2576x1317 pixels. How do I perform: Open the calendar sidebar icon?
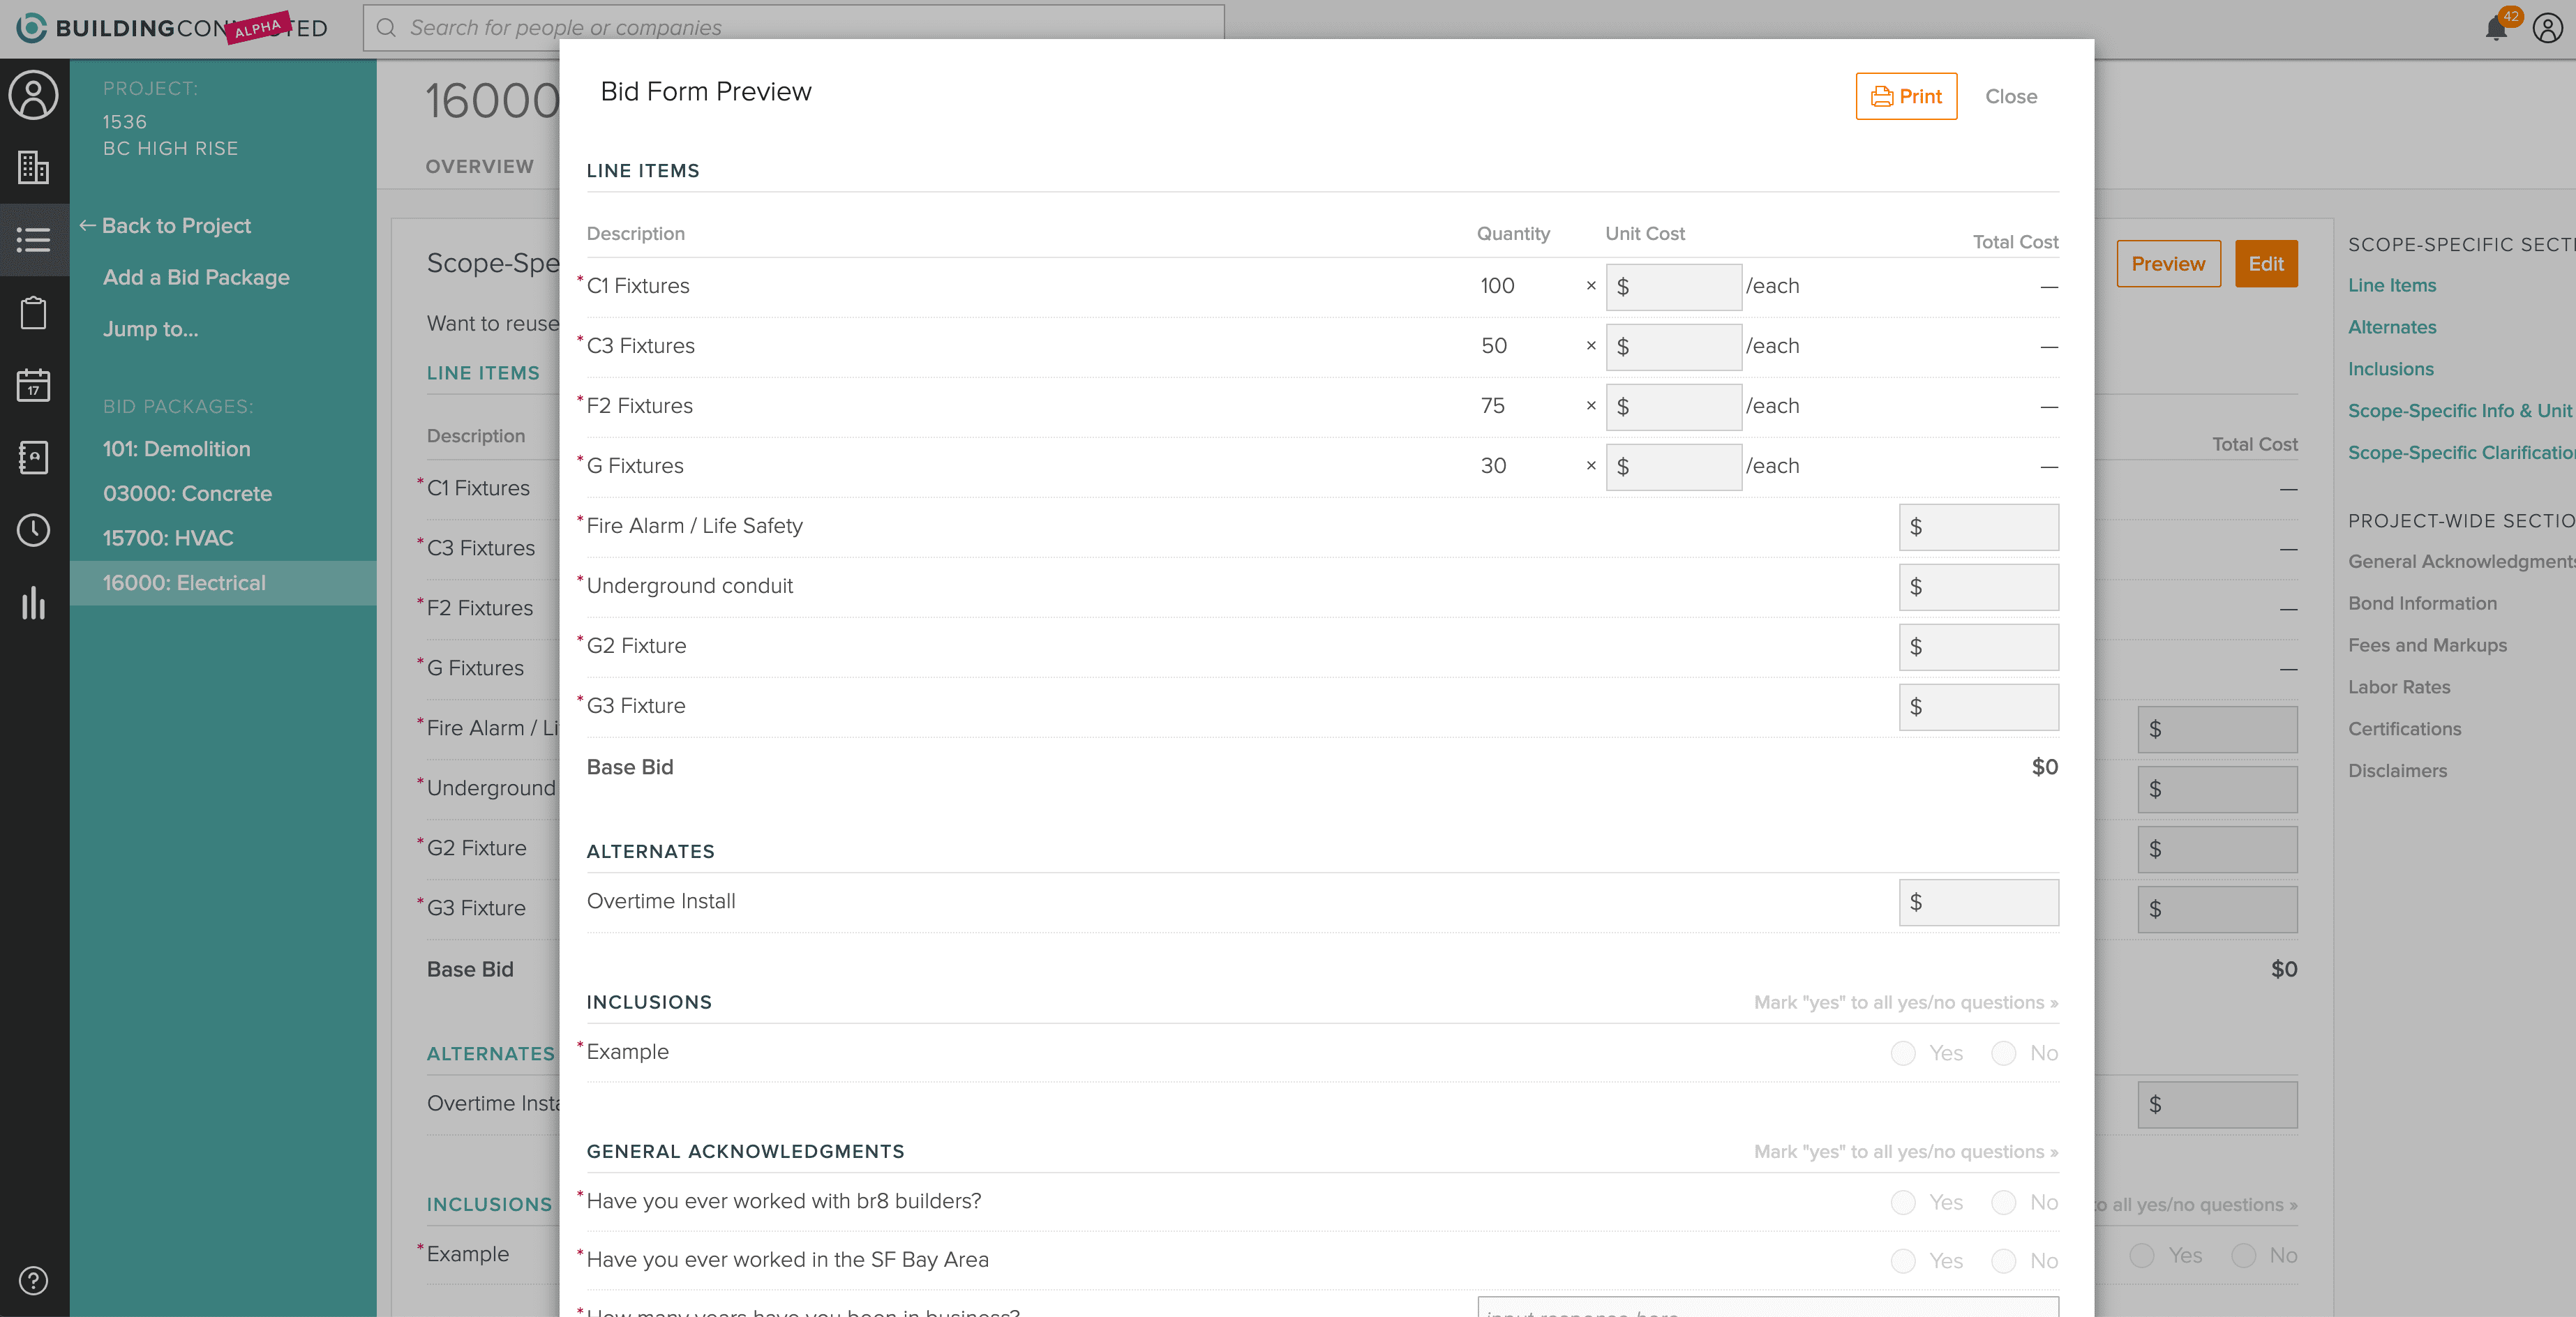coord(33,385)
